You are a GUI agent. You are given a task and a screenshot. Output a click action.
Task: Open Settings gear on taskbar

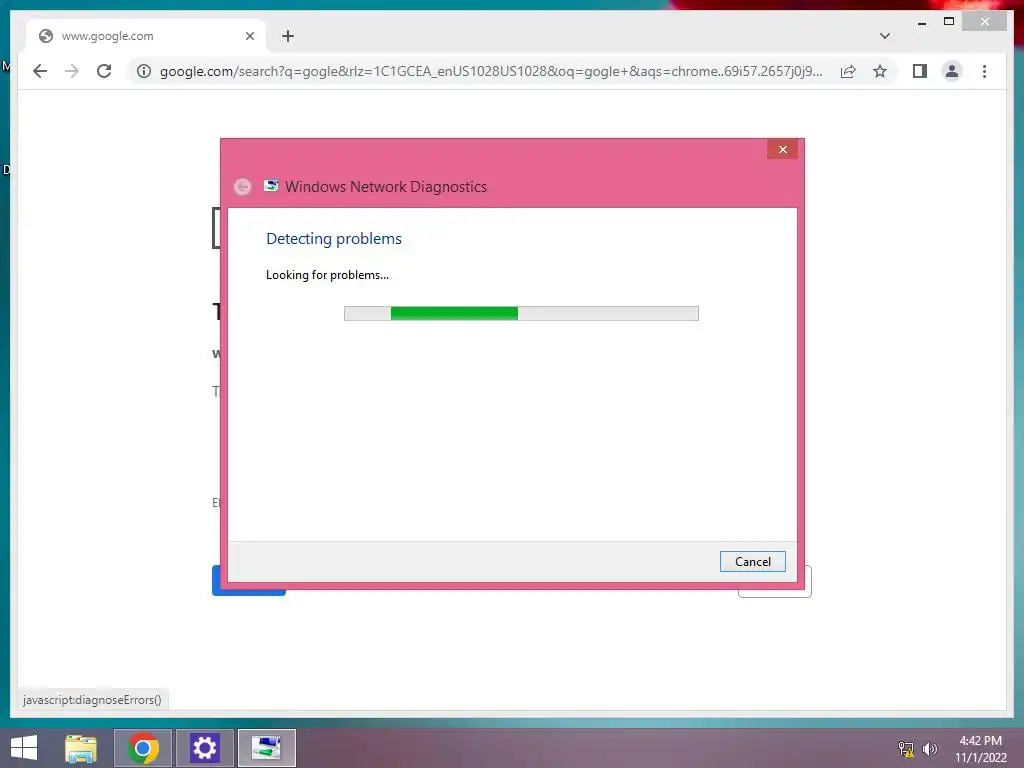pyautogui.click(x=204, y=748)
